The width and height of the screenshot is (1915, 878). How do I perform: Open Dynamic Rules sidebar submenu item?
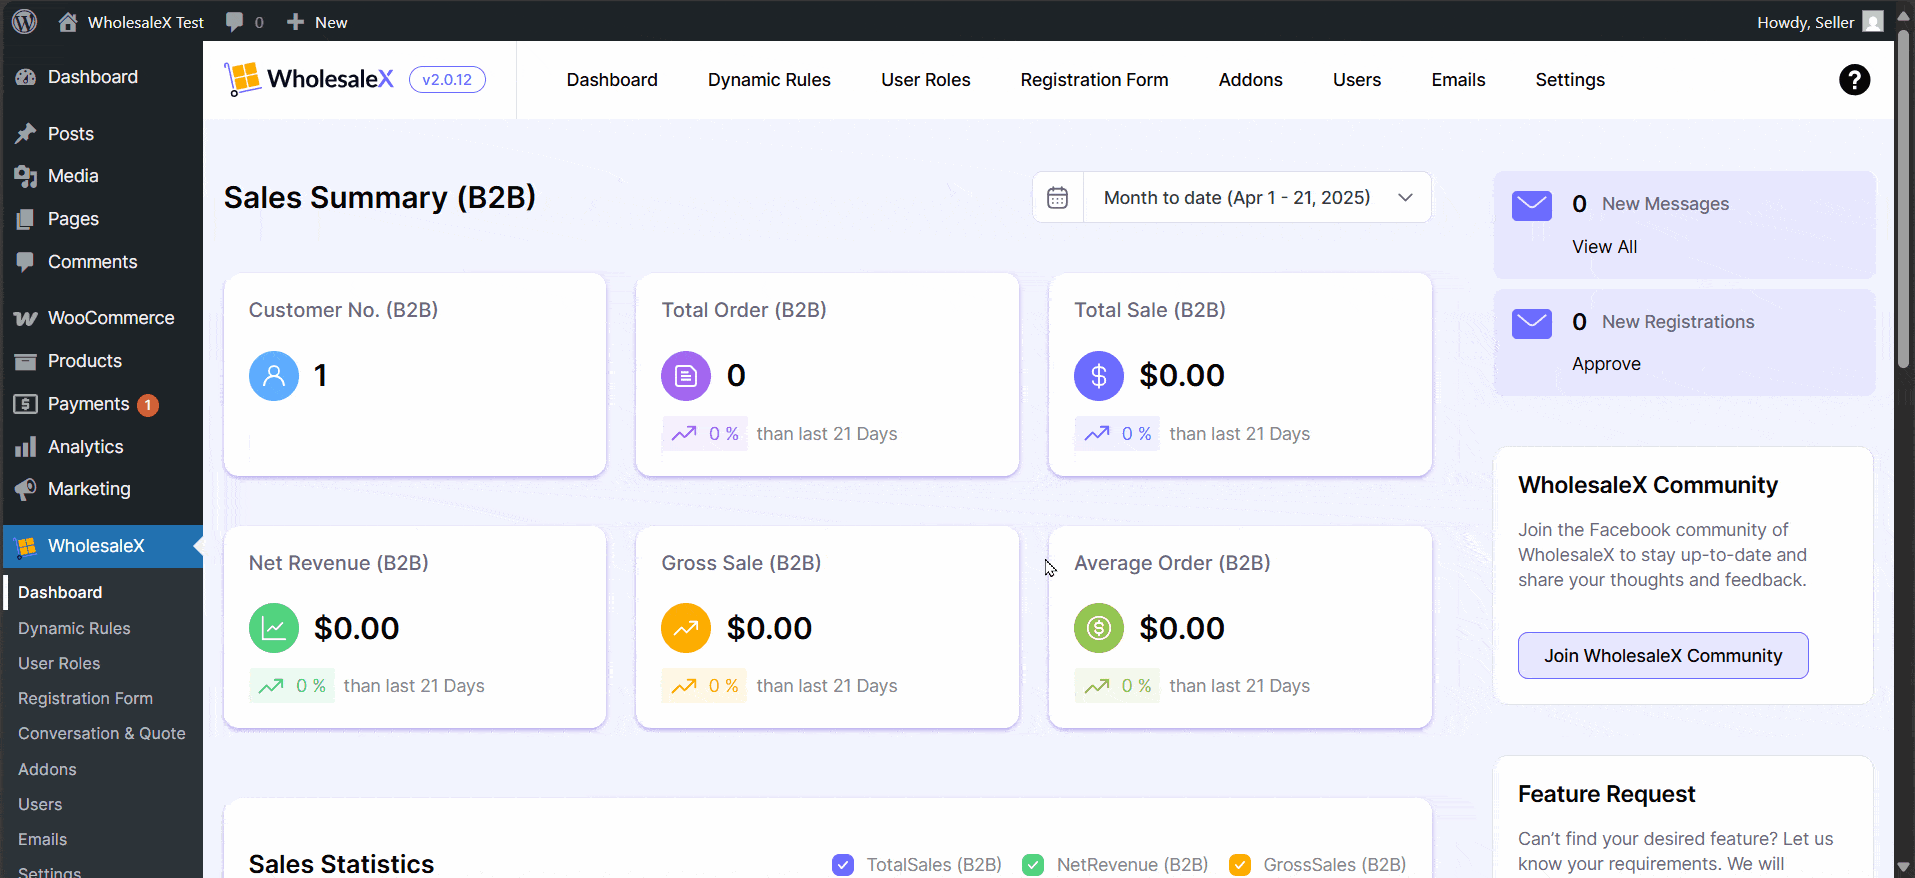(x=74, y=629)
